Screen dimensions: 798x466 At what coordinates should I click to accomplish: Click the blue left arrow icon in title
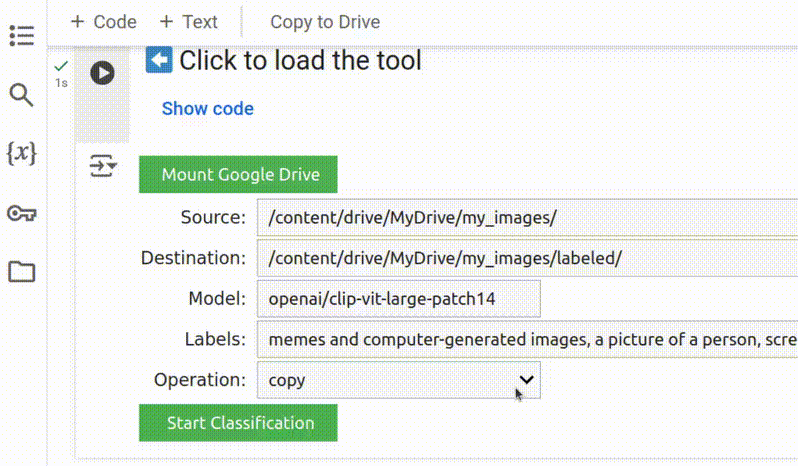pos(159,60)
